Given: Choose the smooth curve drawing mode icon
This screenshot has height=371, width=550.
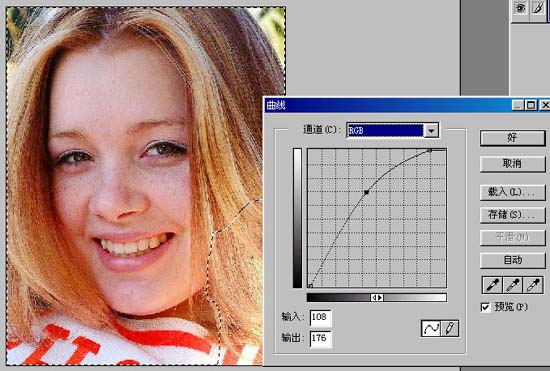Looking at the screenshot, I should coord(431,329).
